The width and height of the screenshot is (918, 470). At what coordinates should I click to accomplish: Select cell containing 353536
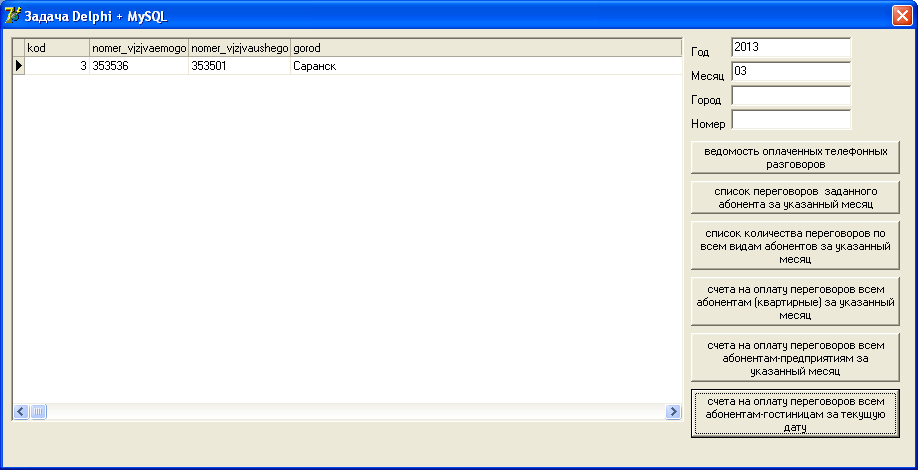139,66
